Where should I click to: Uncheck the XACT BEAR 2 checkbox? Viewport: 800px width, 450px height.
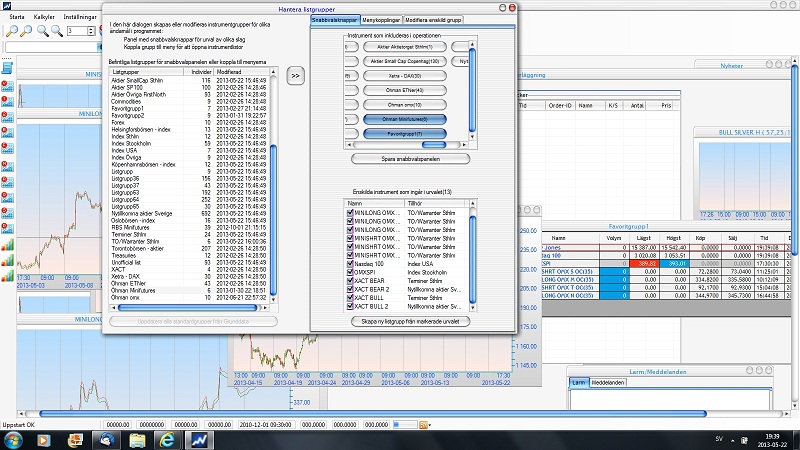[350, 287]
